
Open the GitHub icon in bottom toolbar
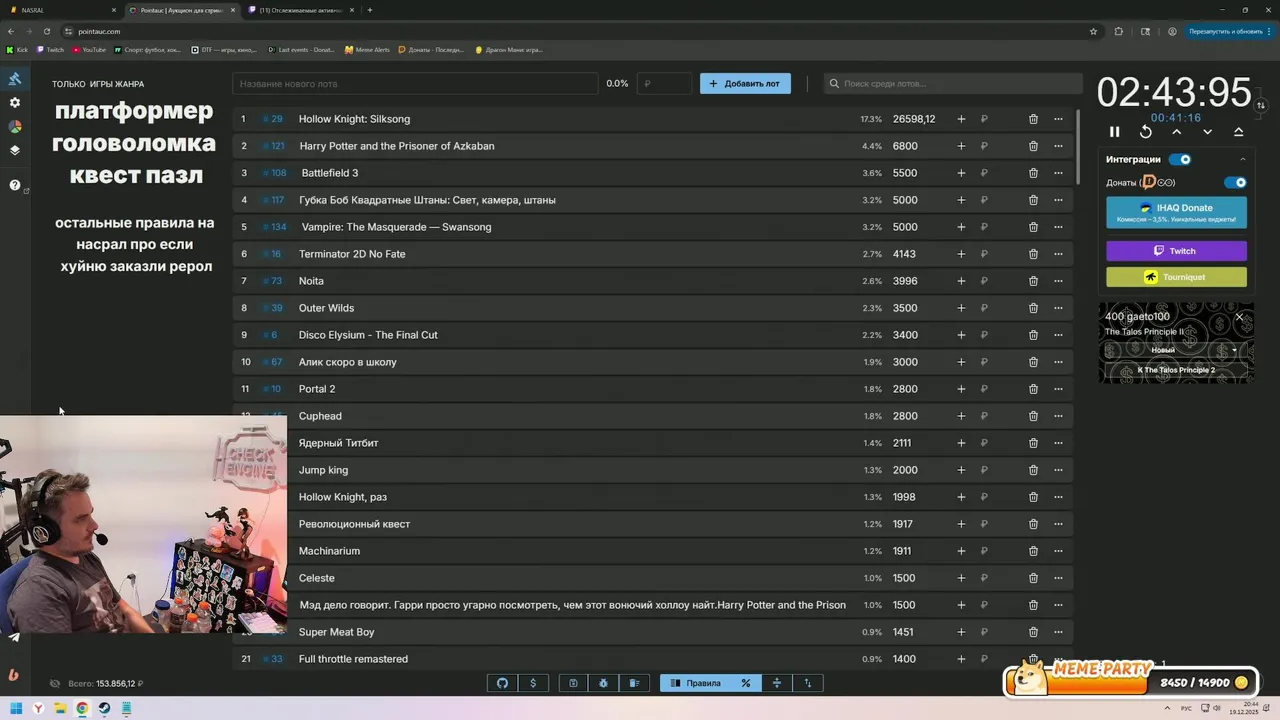click(x=502, y=683)
